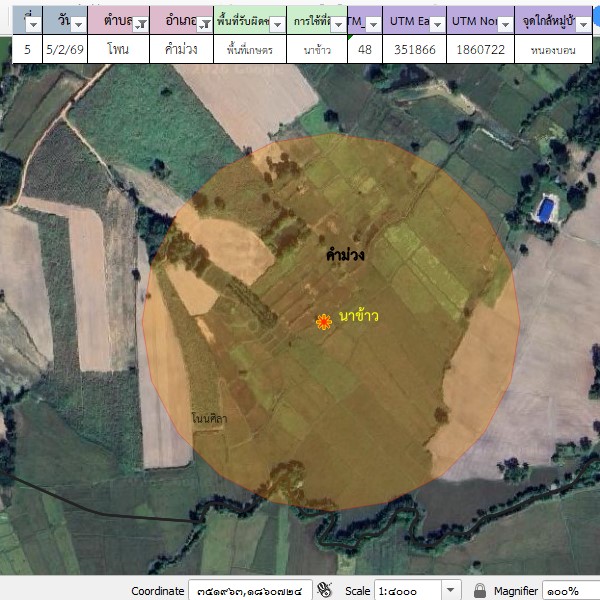Open filter for UTM East column

[x=435, y=23]
